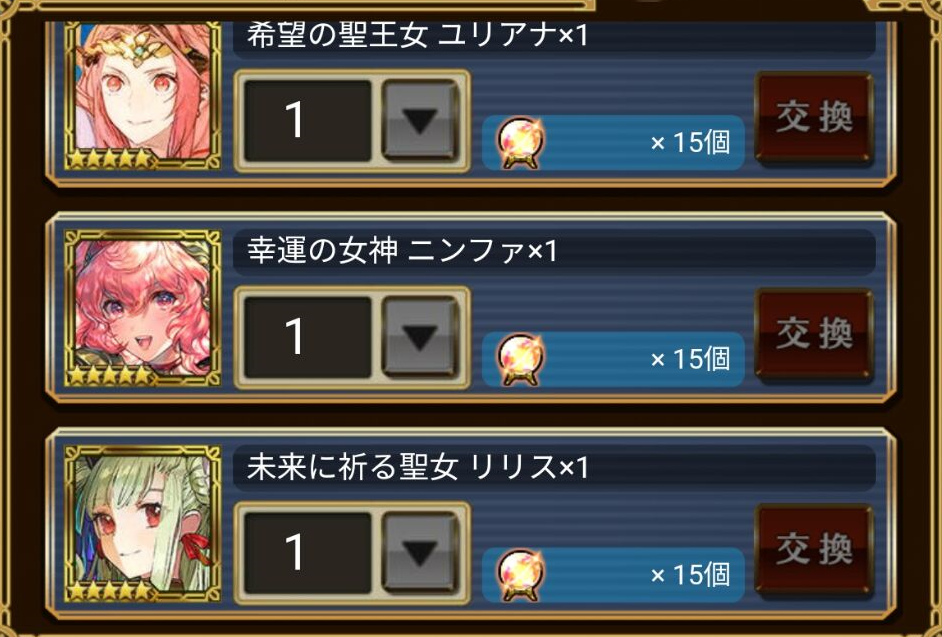Tap the five-star rating under Nympha's portrait

coord(111,375)
